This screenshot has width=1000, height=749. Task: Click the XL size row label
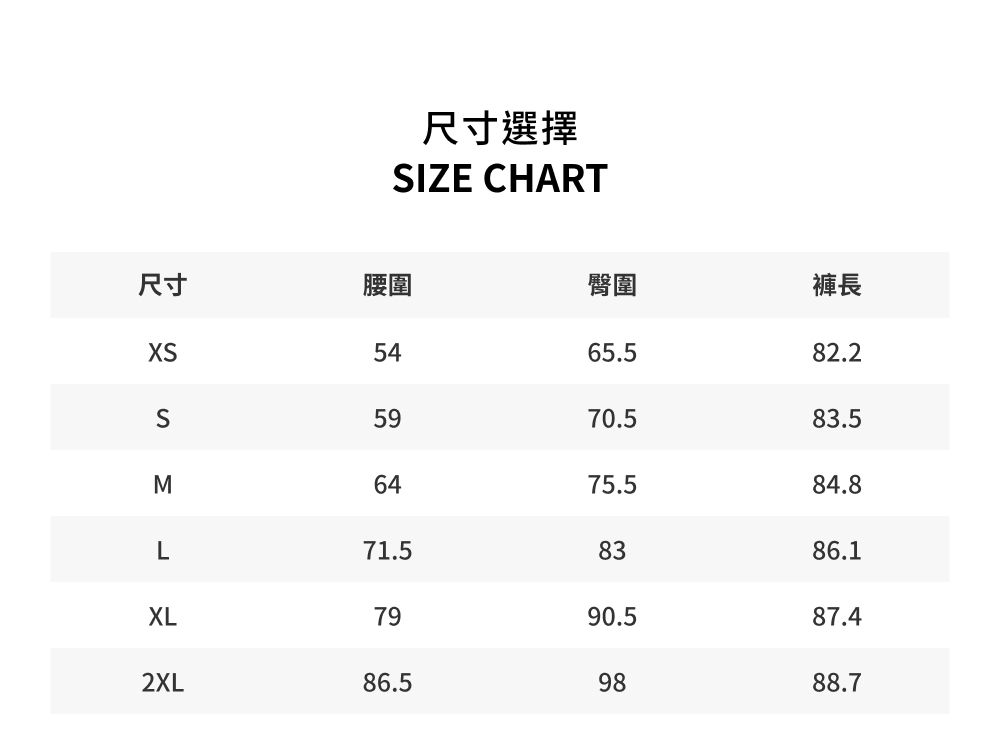click(162, 617)
